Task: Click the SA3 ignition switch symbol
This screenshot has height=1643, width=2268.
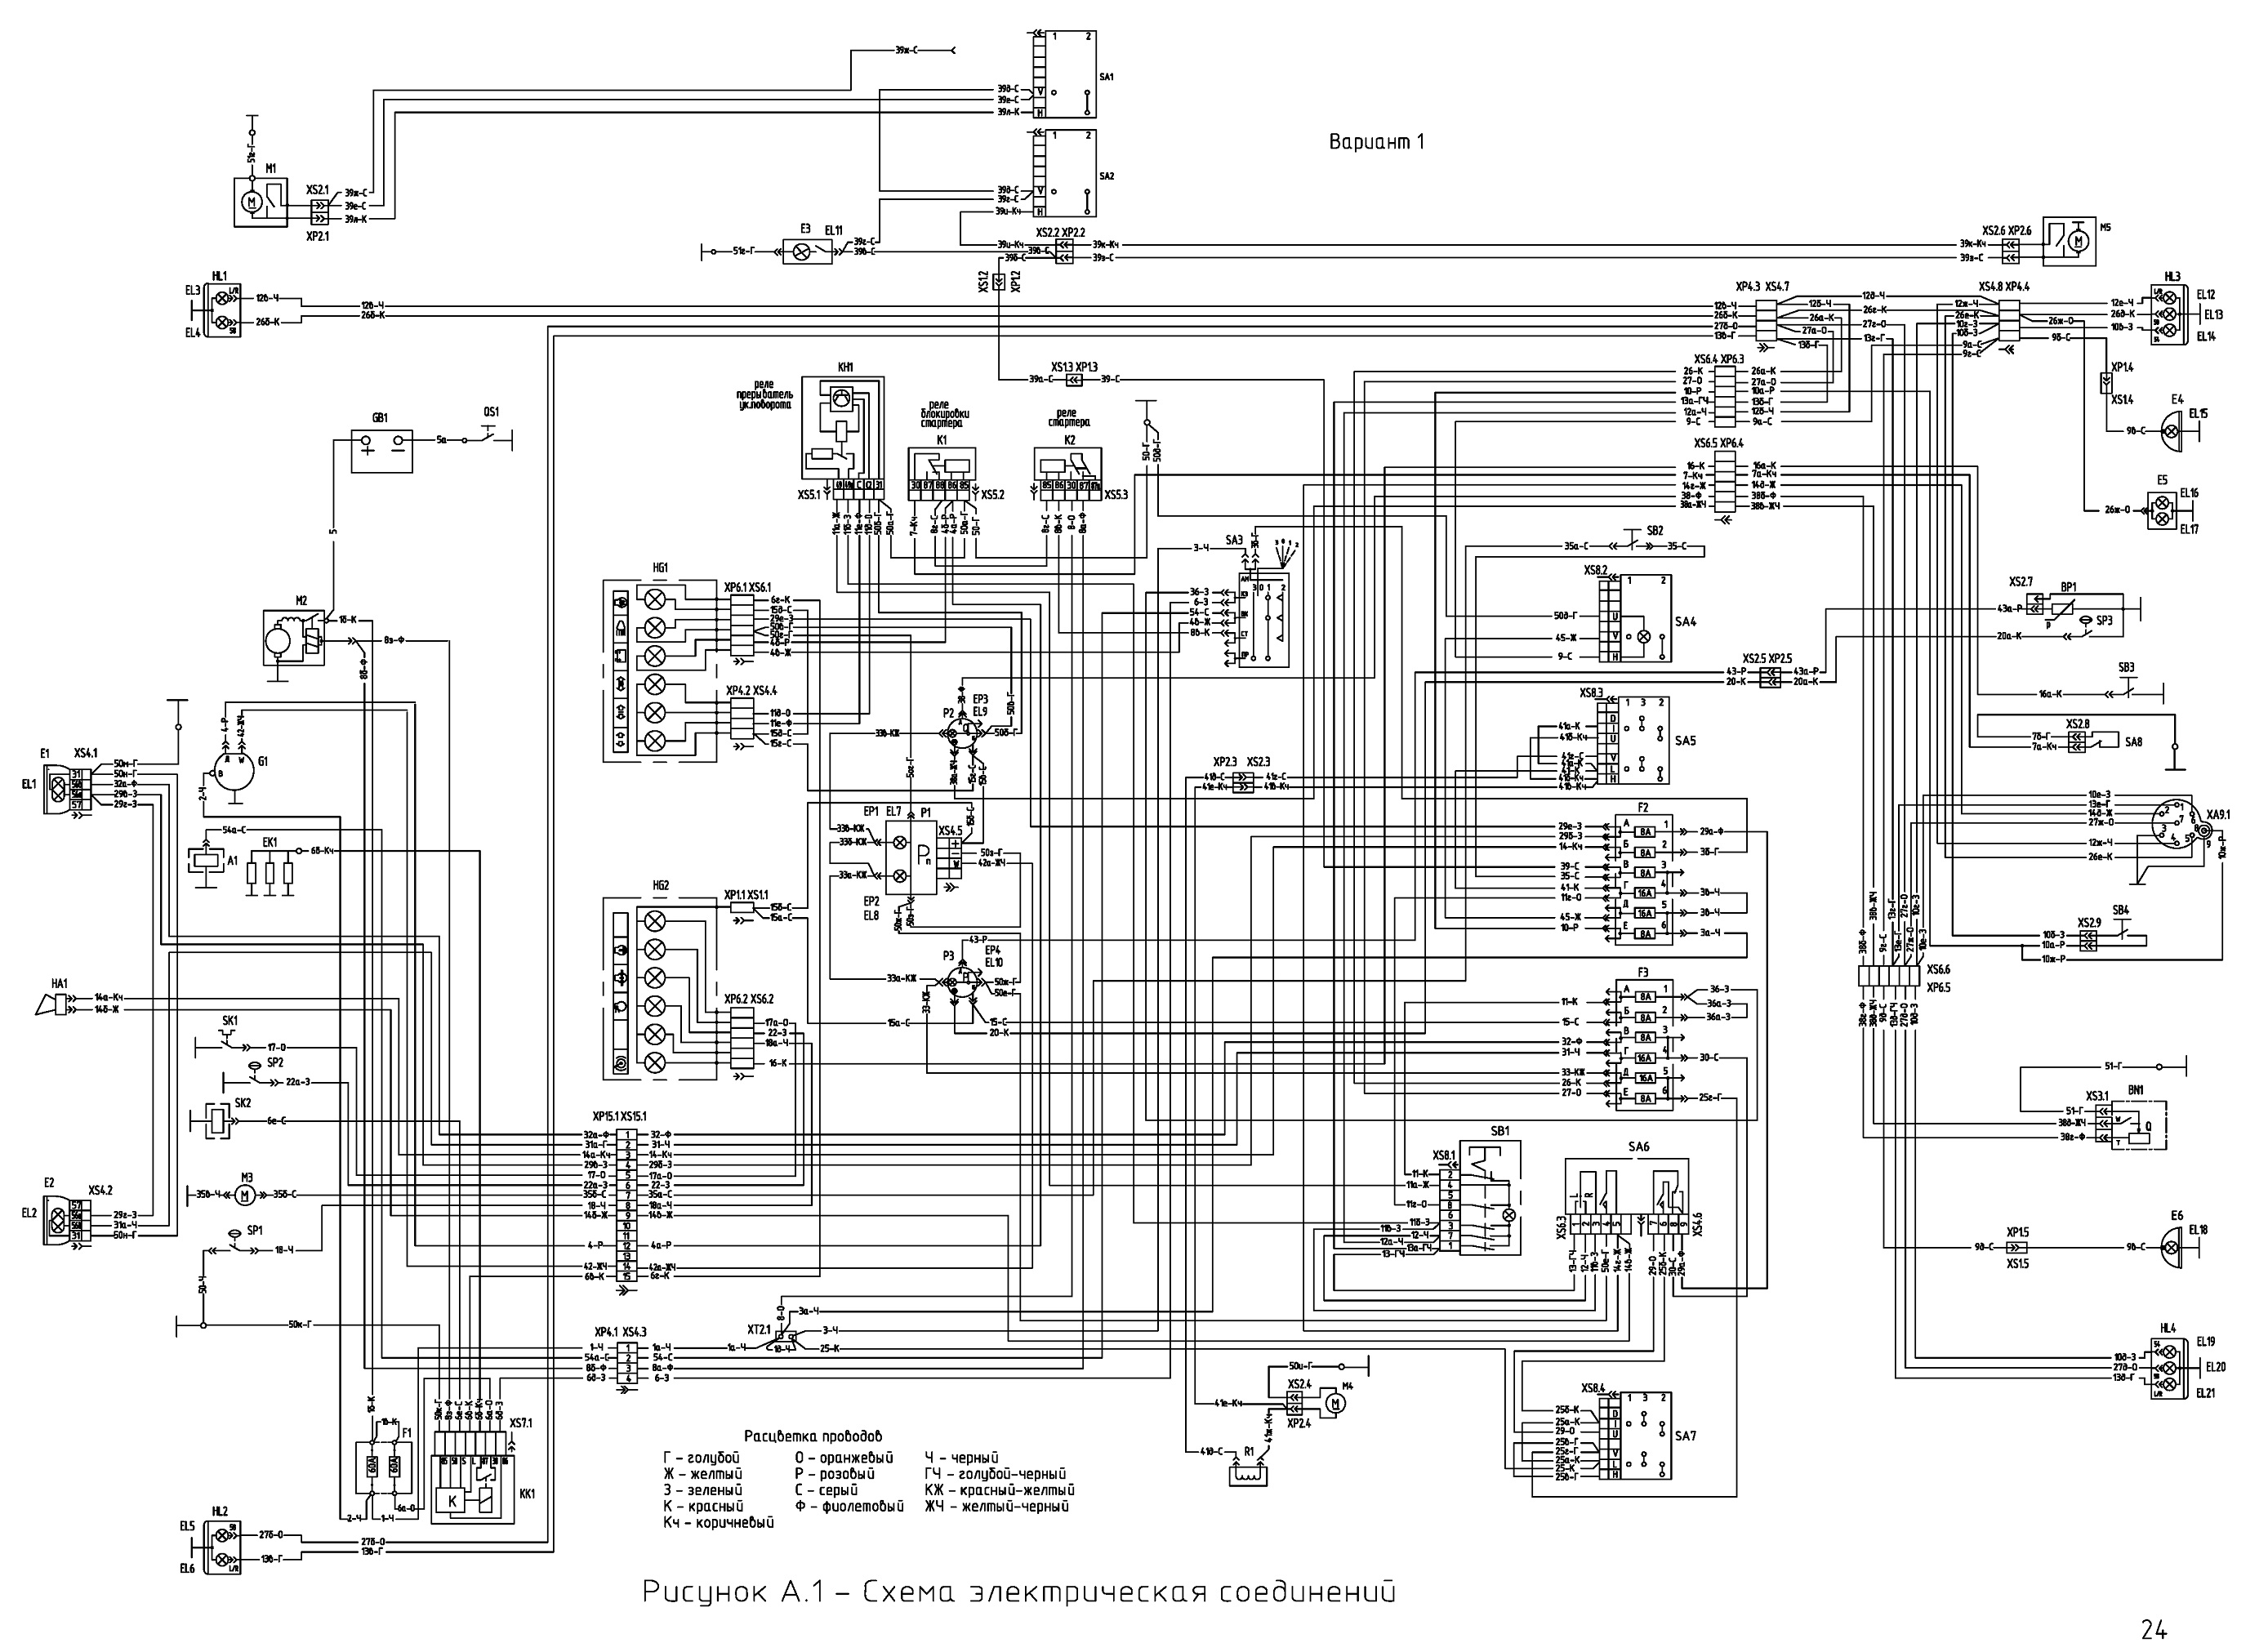Action: coord(1264,620)
